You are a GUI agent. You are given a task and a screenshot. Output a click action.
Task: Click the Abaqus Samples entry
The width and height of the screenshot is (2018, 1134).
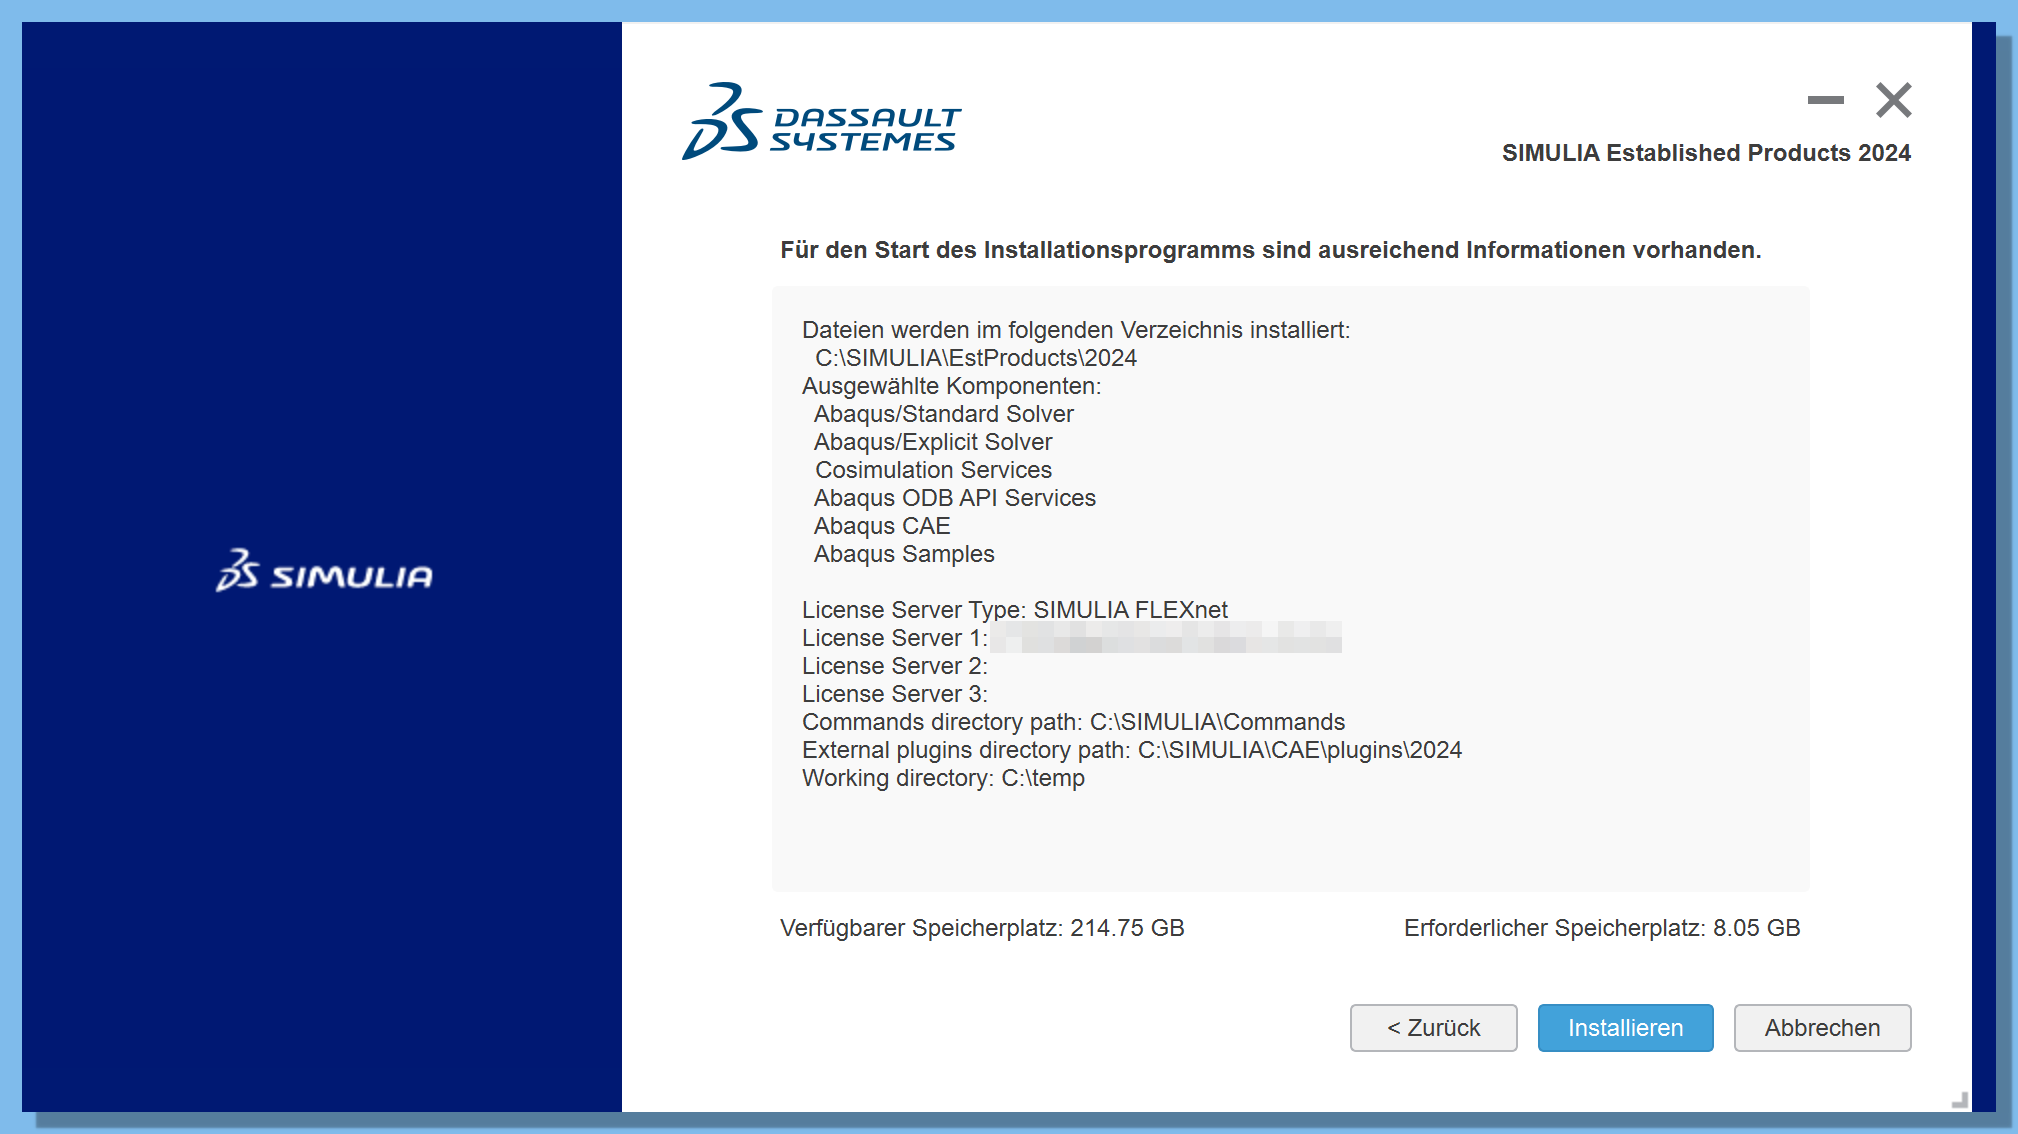click(903, 554)
